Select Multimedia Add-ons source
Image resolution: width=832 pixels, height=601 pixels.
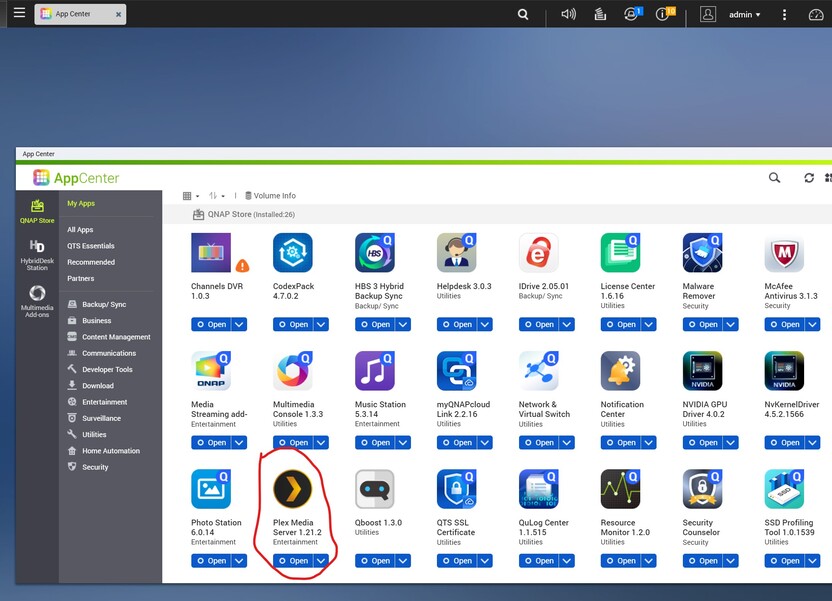pyautogui.click(x=37, y=301)
